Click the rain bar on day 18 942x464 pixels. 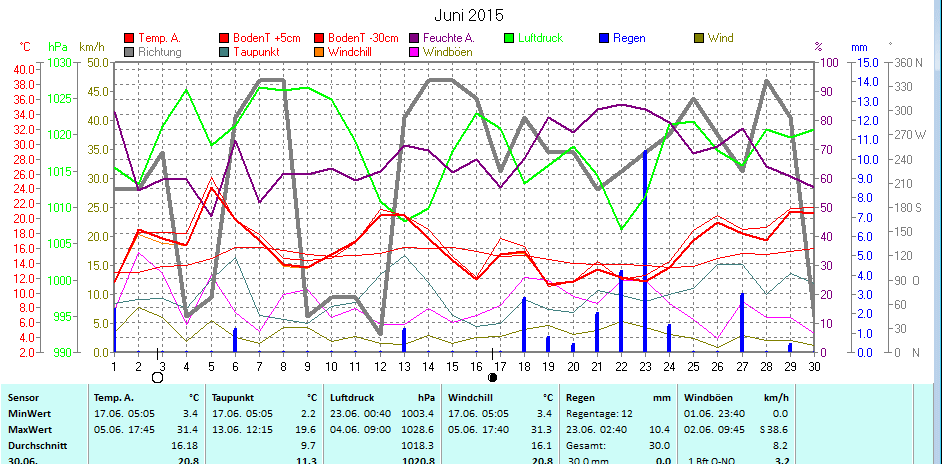524,325
